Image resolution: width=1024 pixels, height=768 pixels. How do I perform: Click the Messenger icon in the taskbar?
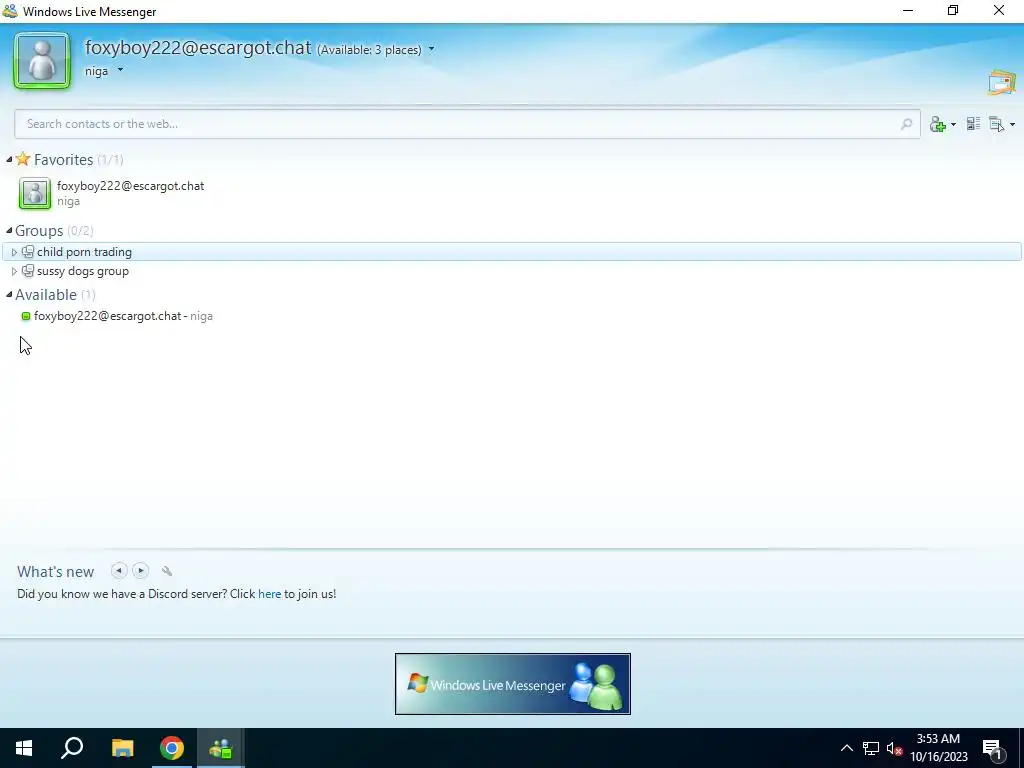(x=221, y=748)
